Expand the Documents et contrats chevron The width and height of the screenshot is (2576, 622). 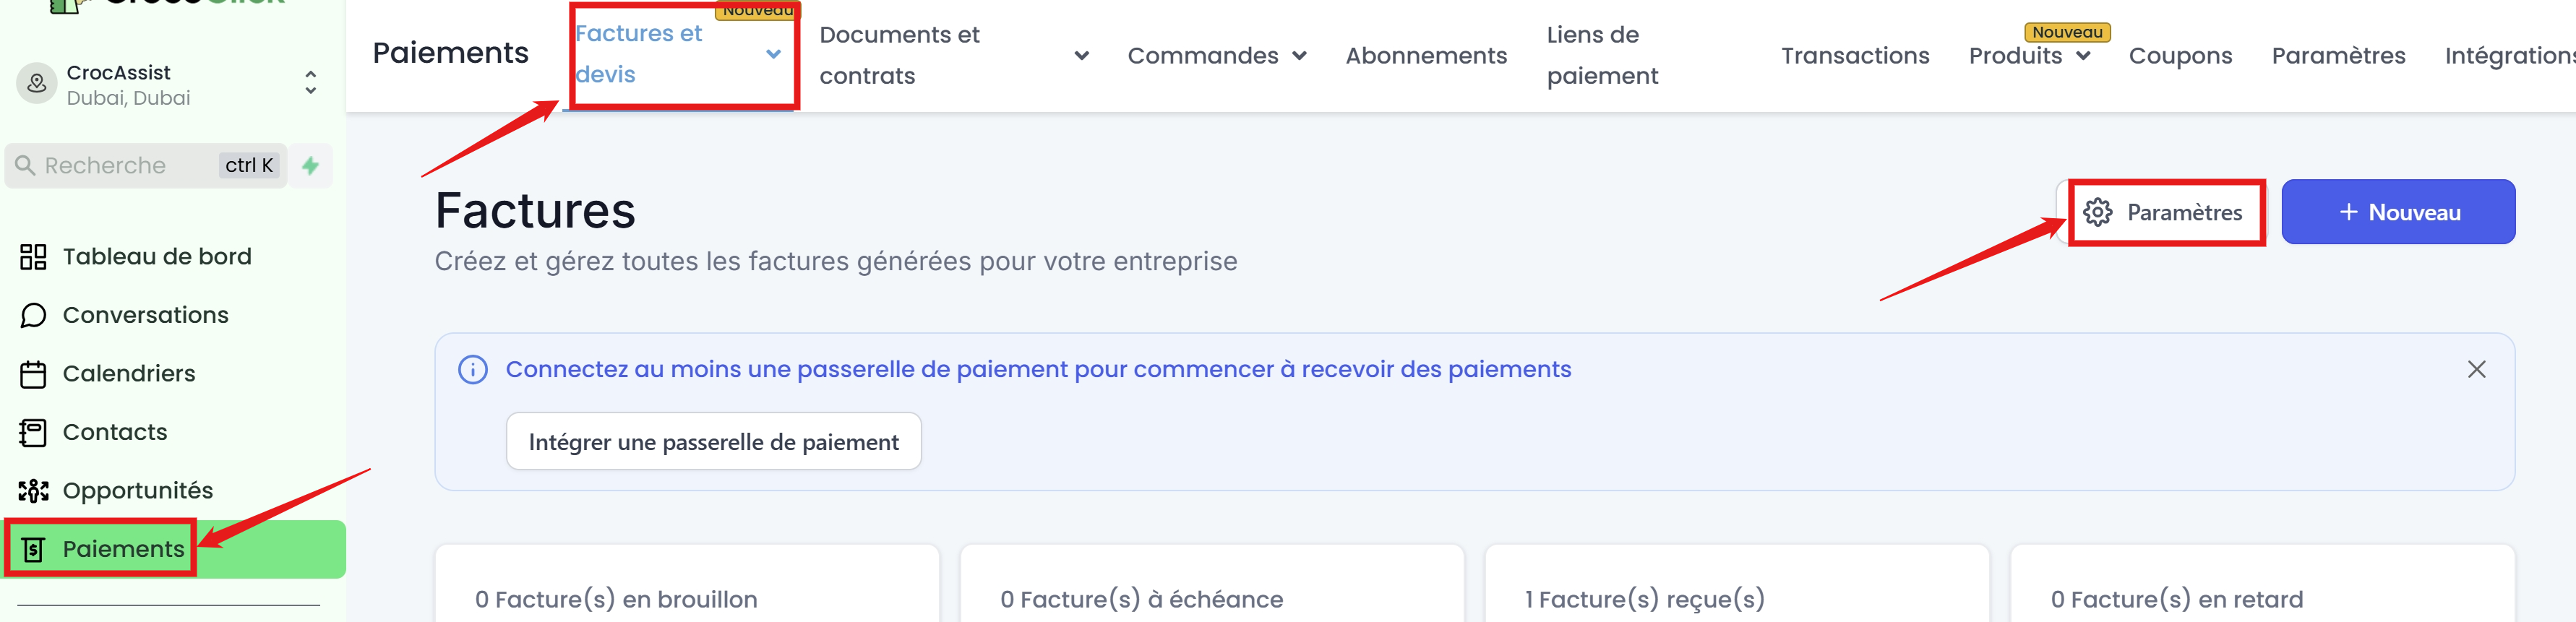1081,56
